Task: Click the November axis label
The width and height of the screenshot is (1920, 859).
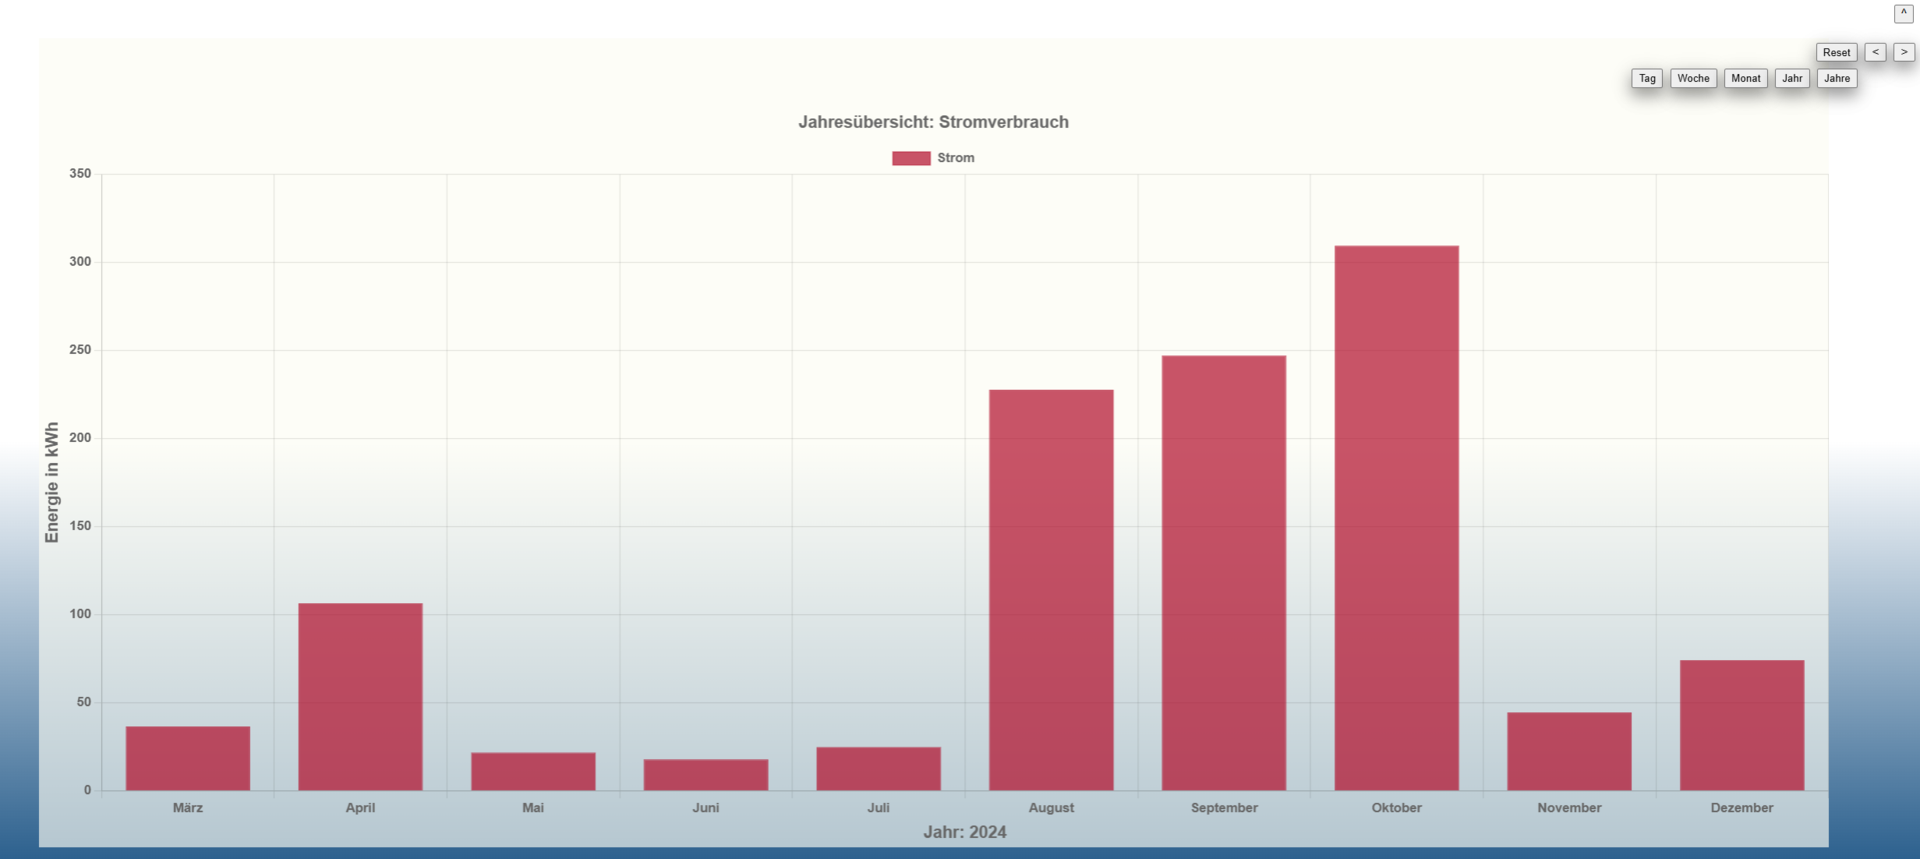Action: [1569, 808]
